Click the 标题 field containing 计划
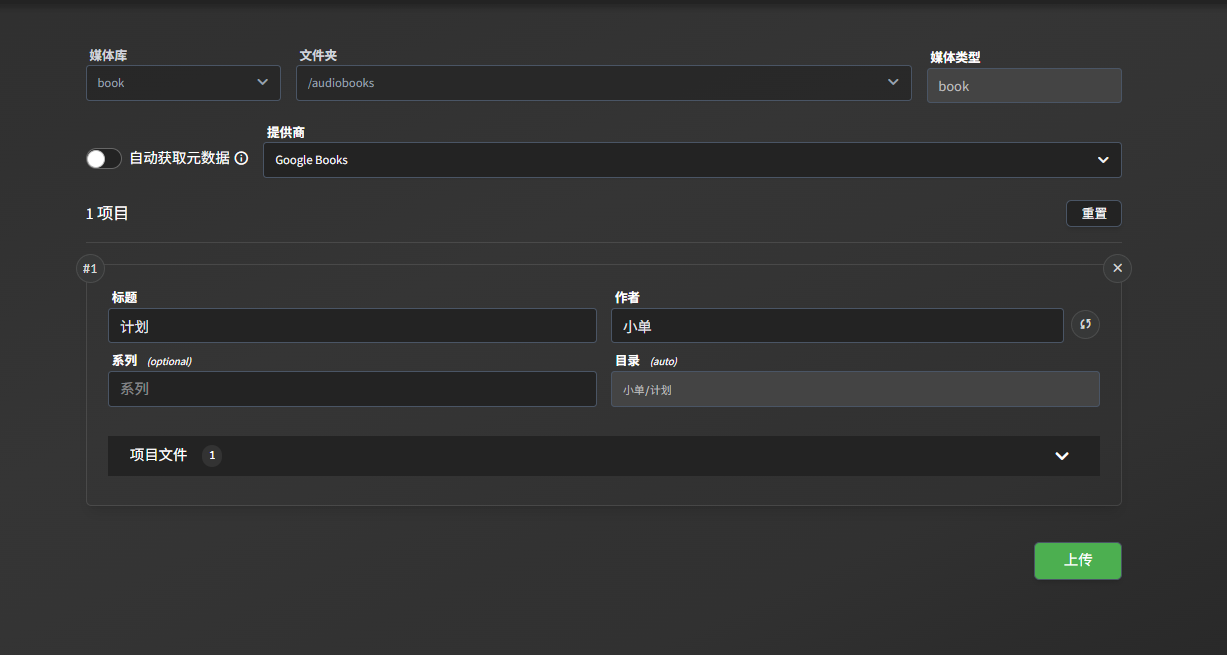 352,326
